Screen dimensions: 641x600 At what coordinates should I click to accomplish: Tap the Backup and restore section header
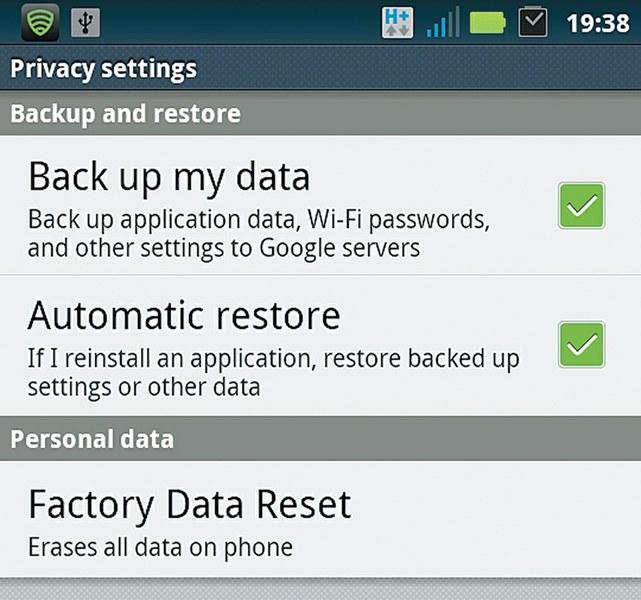pos(125,113)
